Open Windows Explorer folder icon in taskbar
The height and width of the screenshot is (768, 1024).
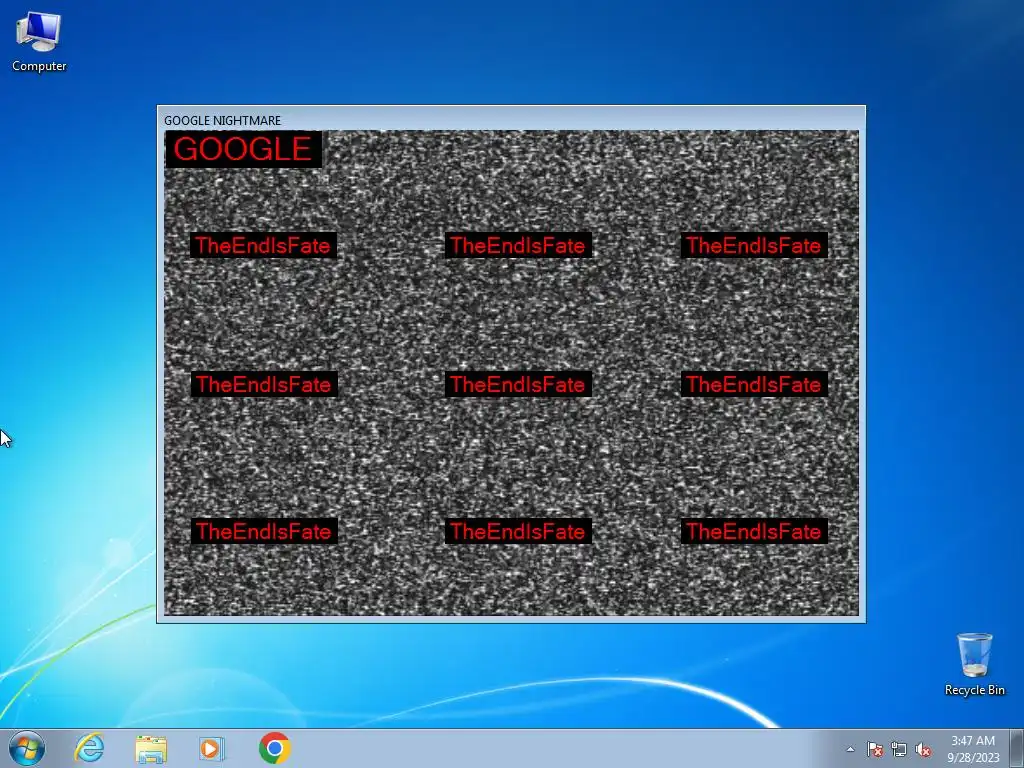point(151,748)
